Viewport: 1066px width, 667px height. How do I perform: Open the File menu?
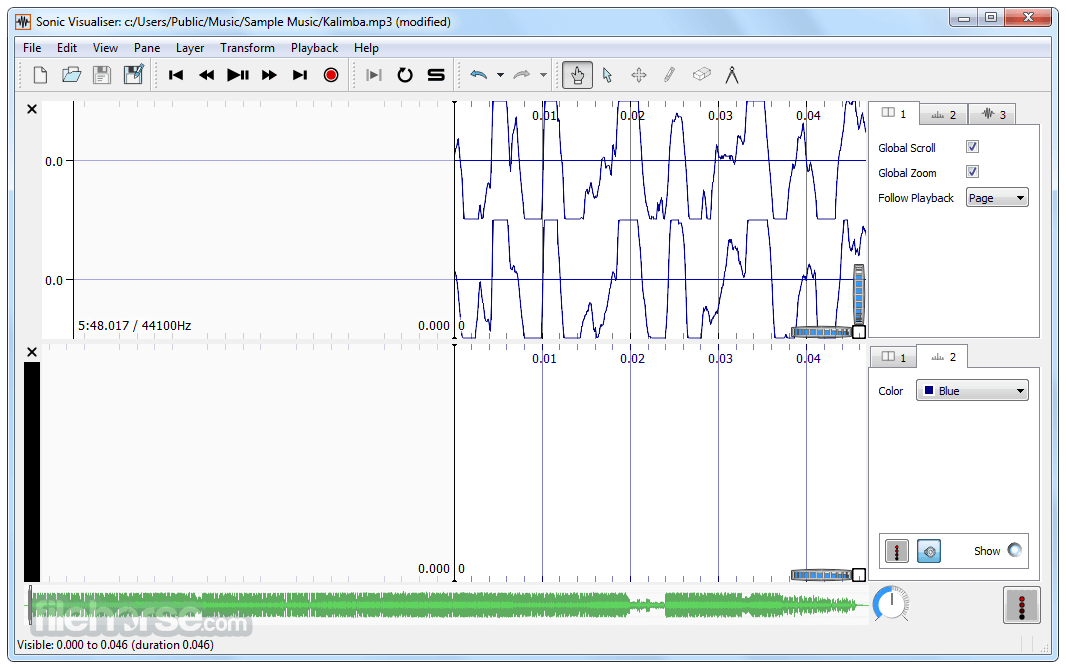pos(32,48)
